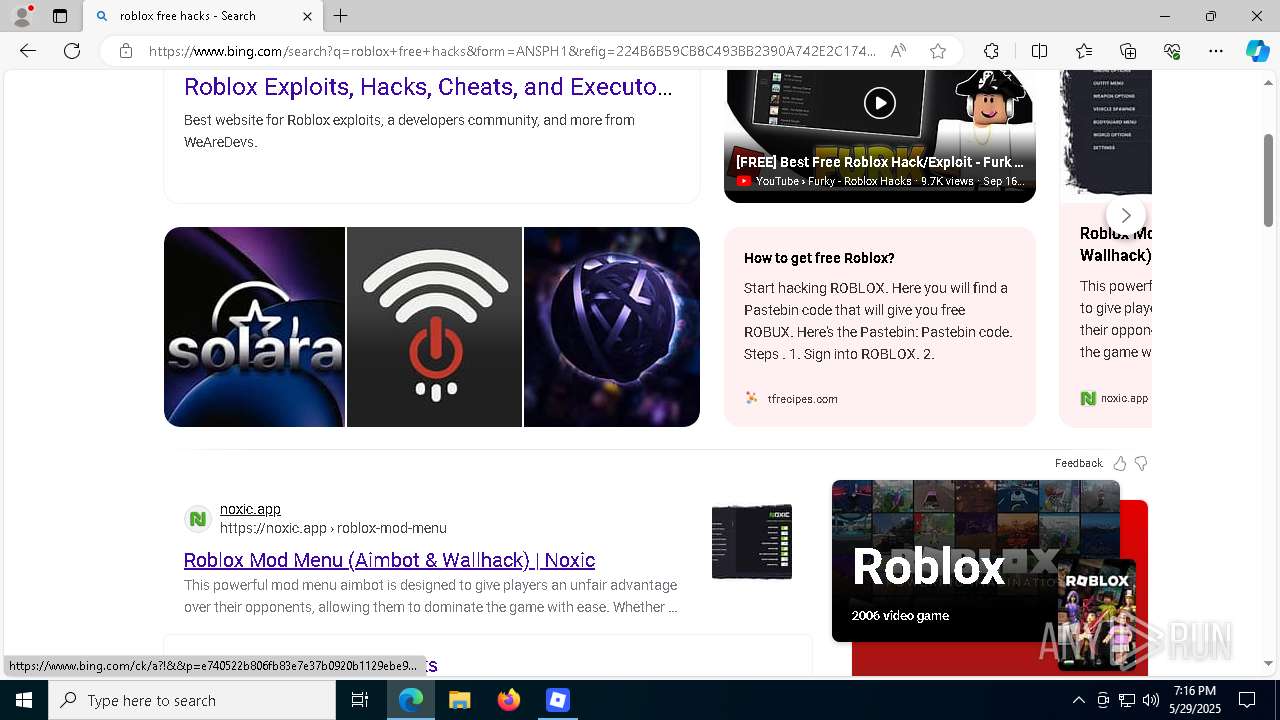Open the Copilot sidebar icon
1280x720 pixels.
tap(1257, 51)
